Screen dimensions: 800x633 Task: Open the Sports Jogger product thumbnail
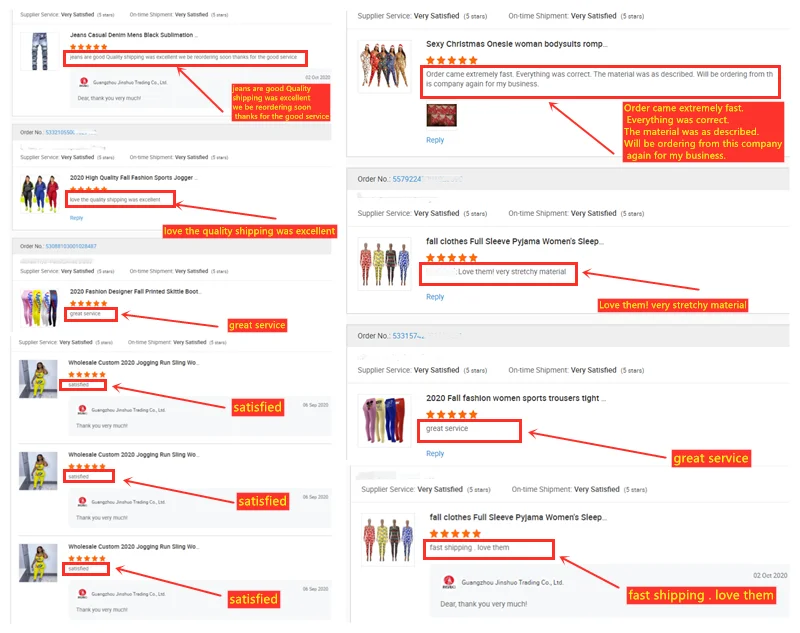(x=40, y=194)
